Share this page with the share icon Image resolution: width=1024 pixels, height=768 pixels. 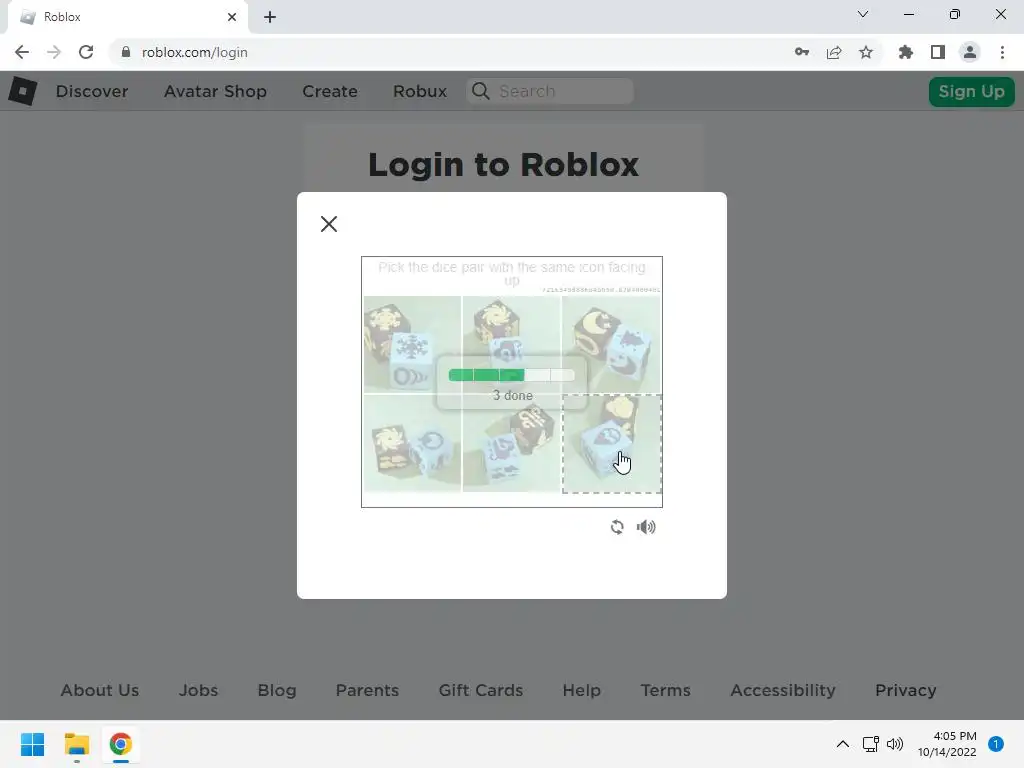tap(834, 52)
